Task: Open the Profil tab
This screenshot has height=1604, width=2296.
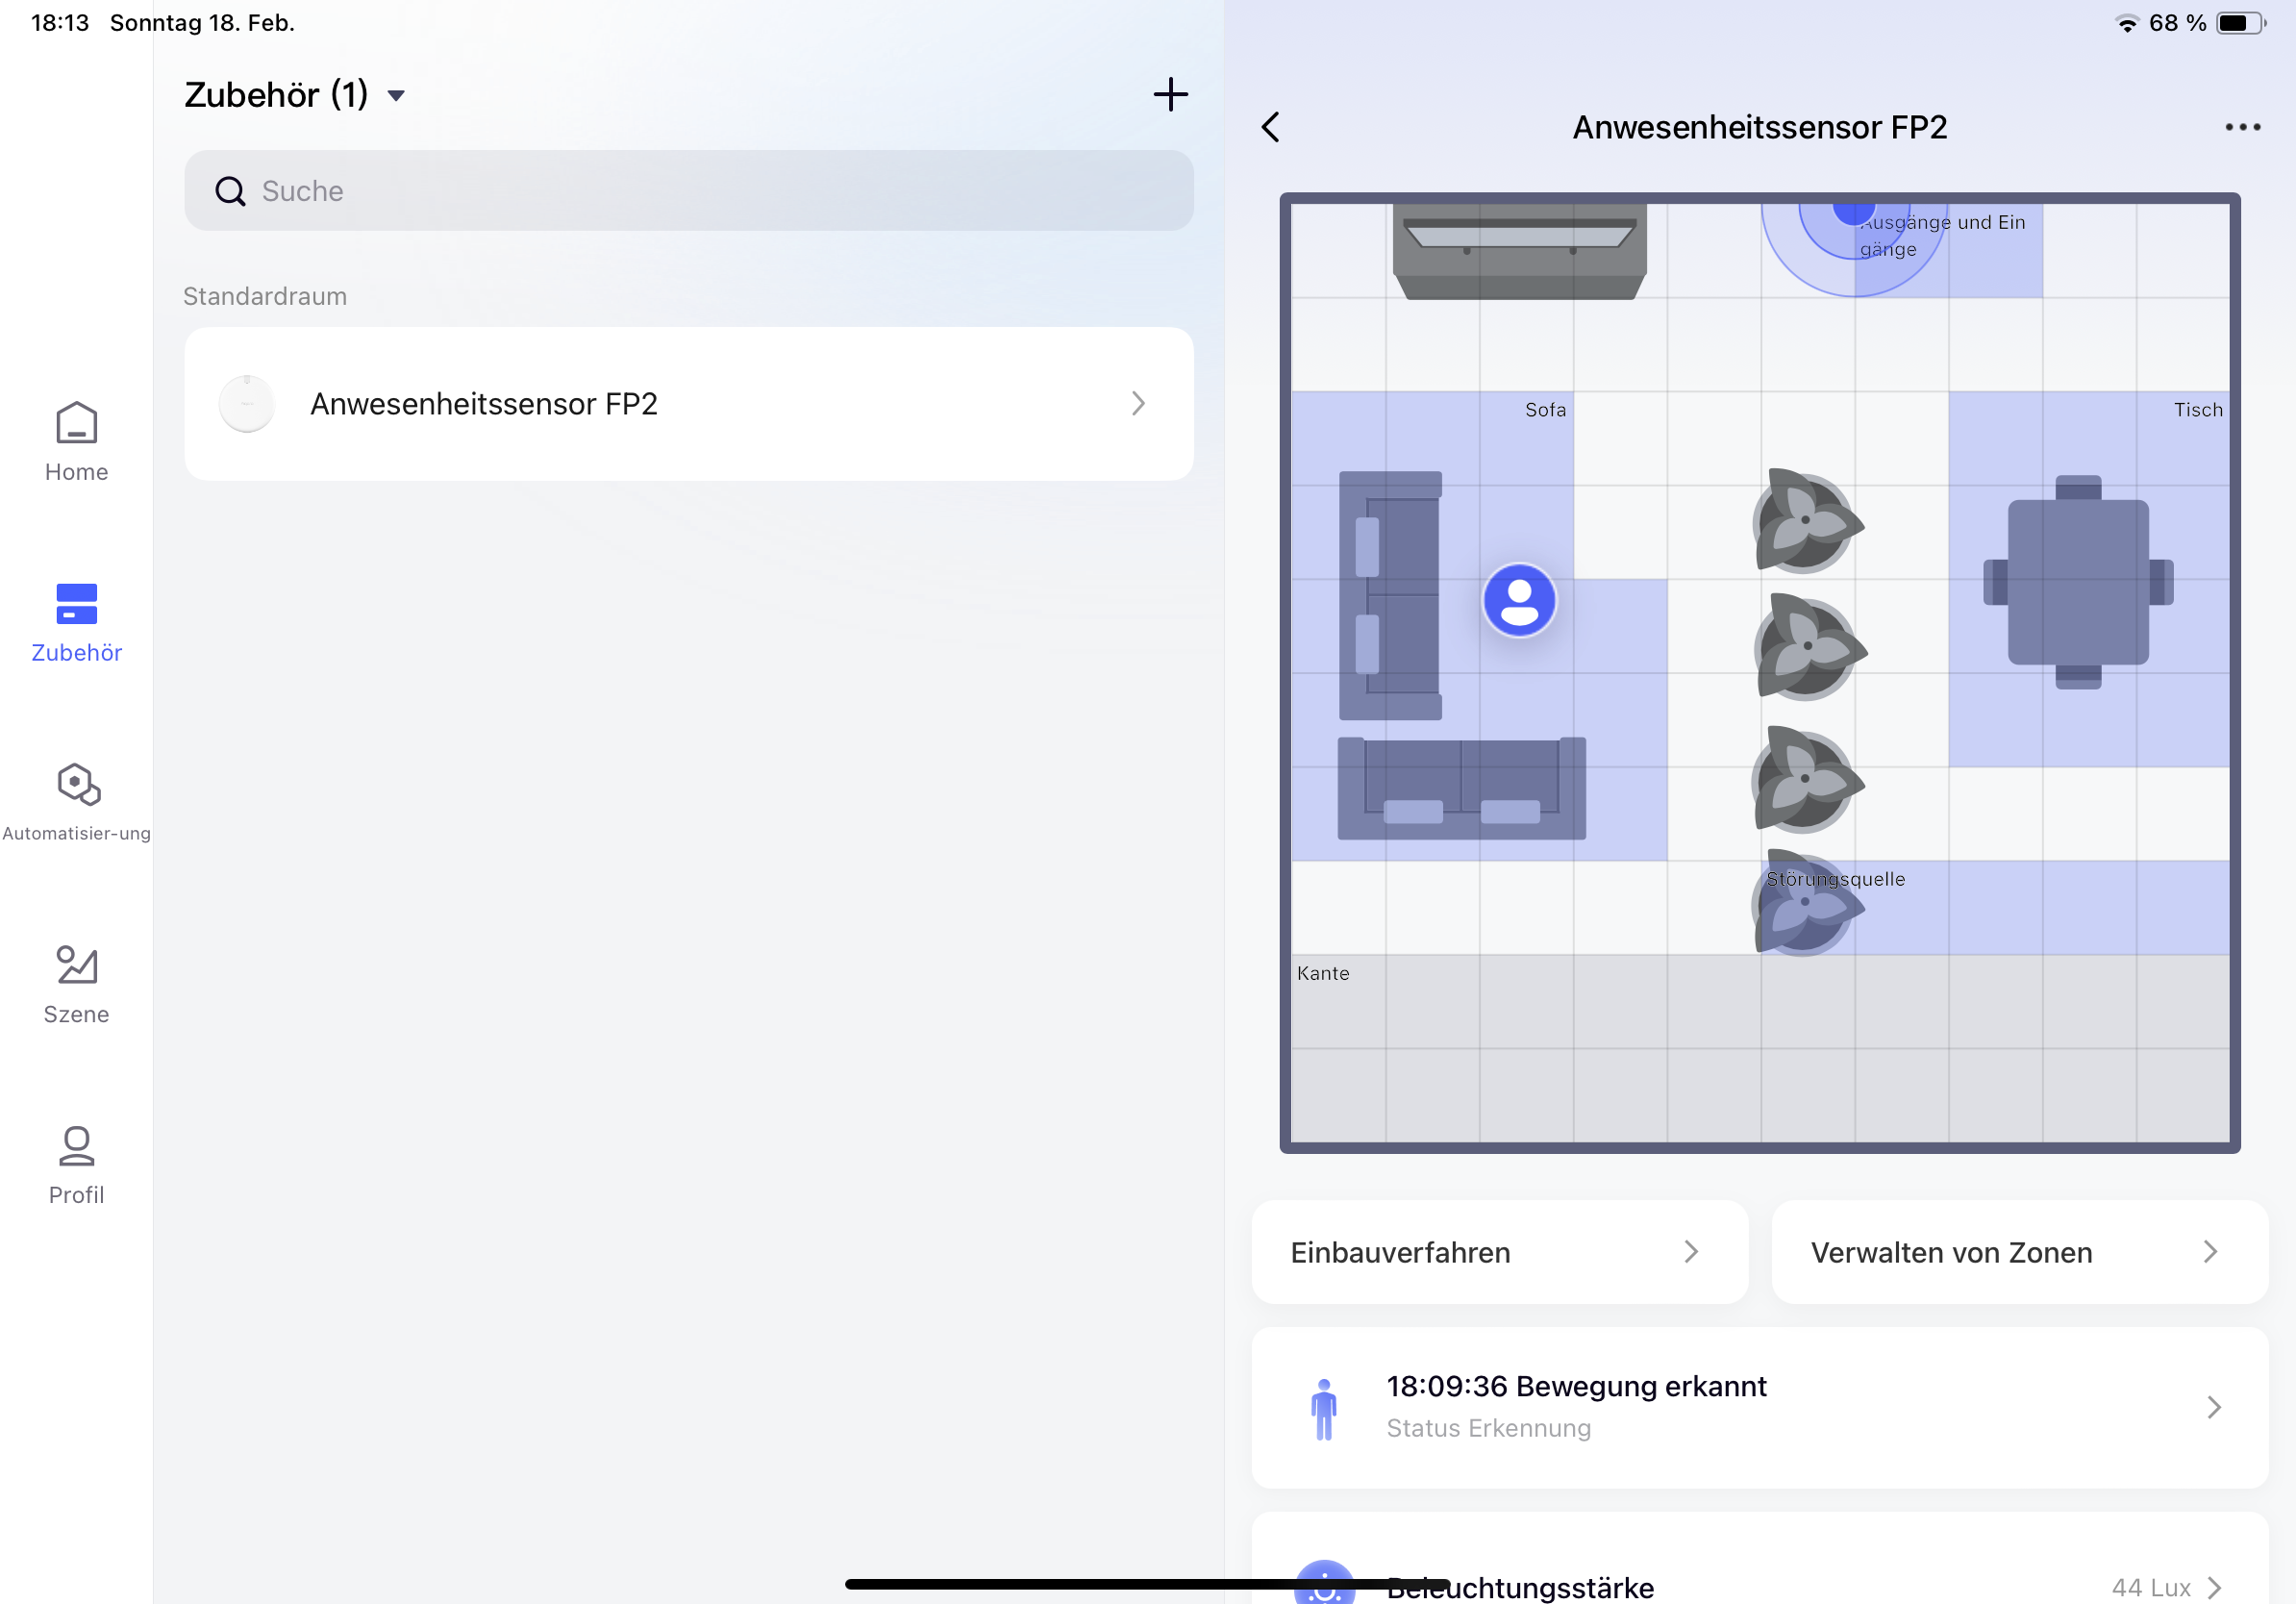Action: pyautogui.click(x=76, y=1165)
